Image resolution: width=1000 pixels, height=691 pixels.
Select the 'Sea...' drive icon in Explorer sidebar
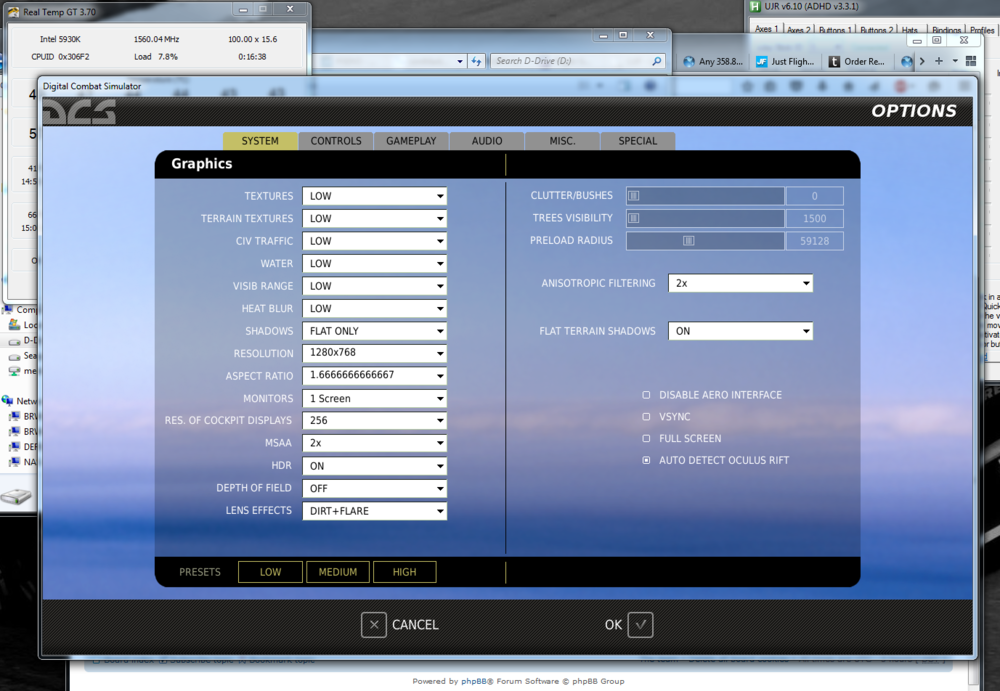(14, 356)
